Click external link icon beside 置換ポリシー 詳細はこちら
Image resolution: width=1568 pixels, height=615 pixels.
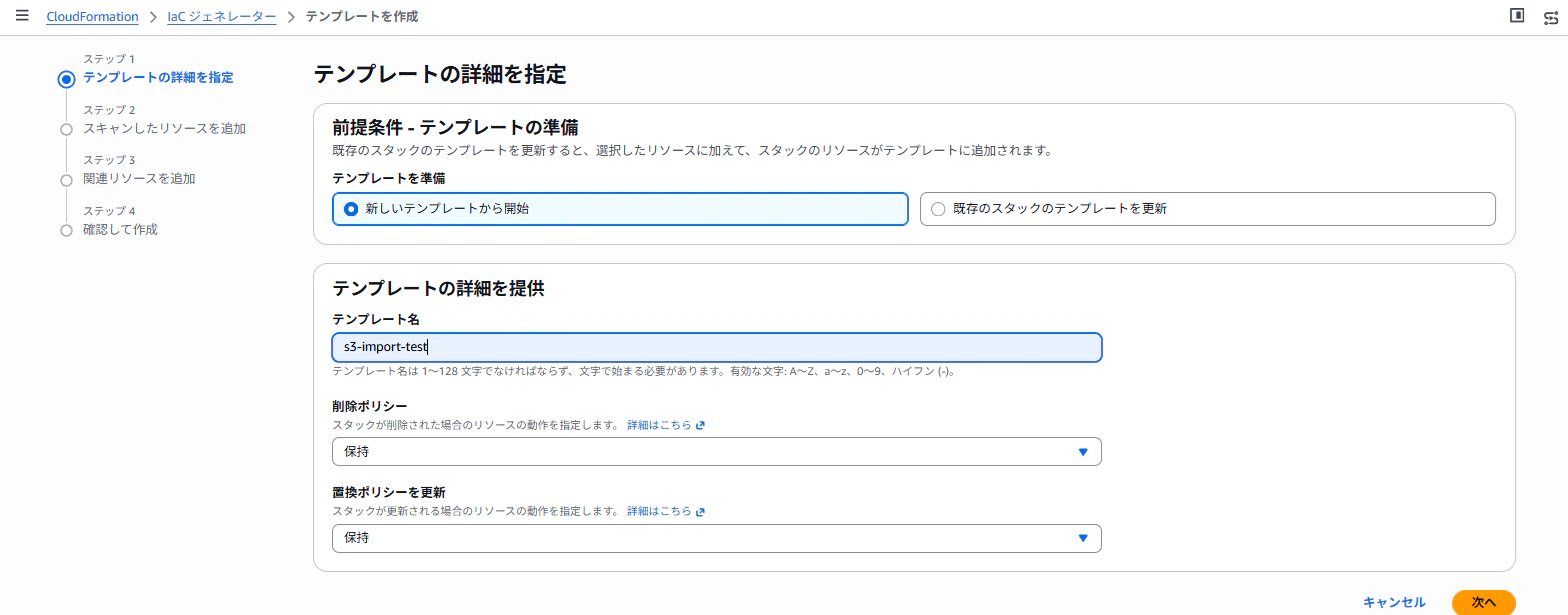[x=700, y=512]
